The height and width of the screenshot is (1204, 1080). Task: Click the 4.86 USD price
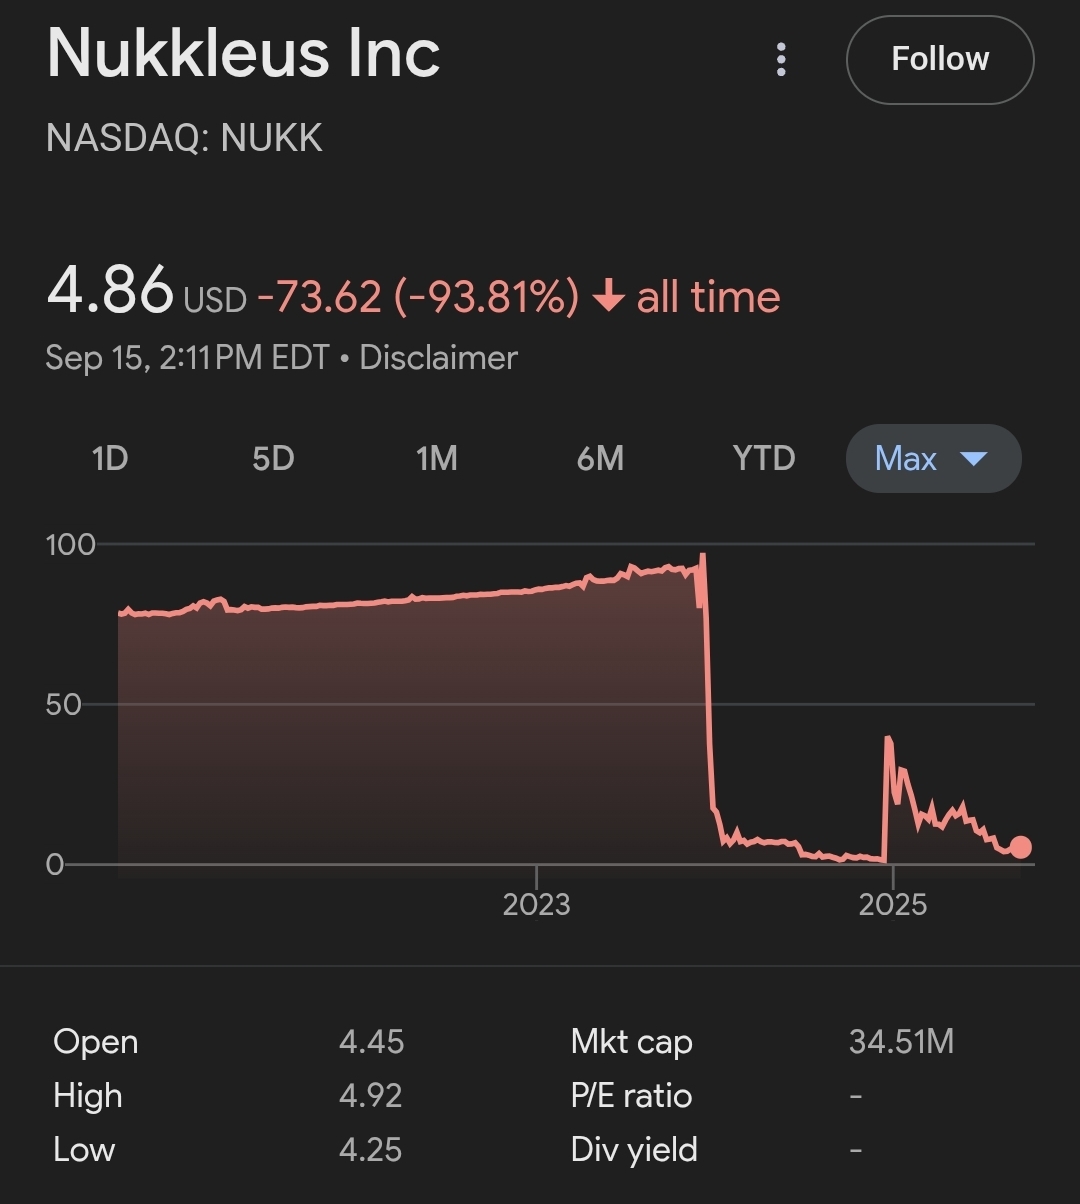[146, 291]
